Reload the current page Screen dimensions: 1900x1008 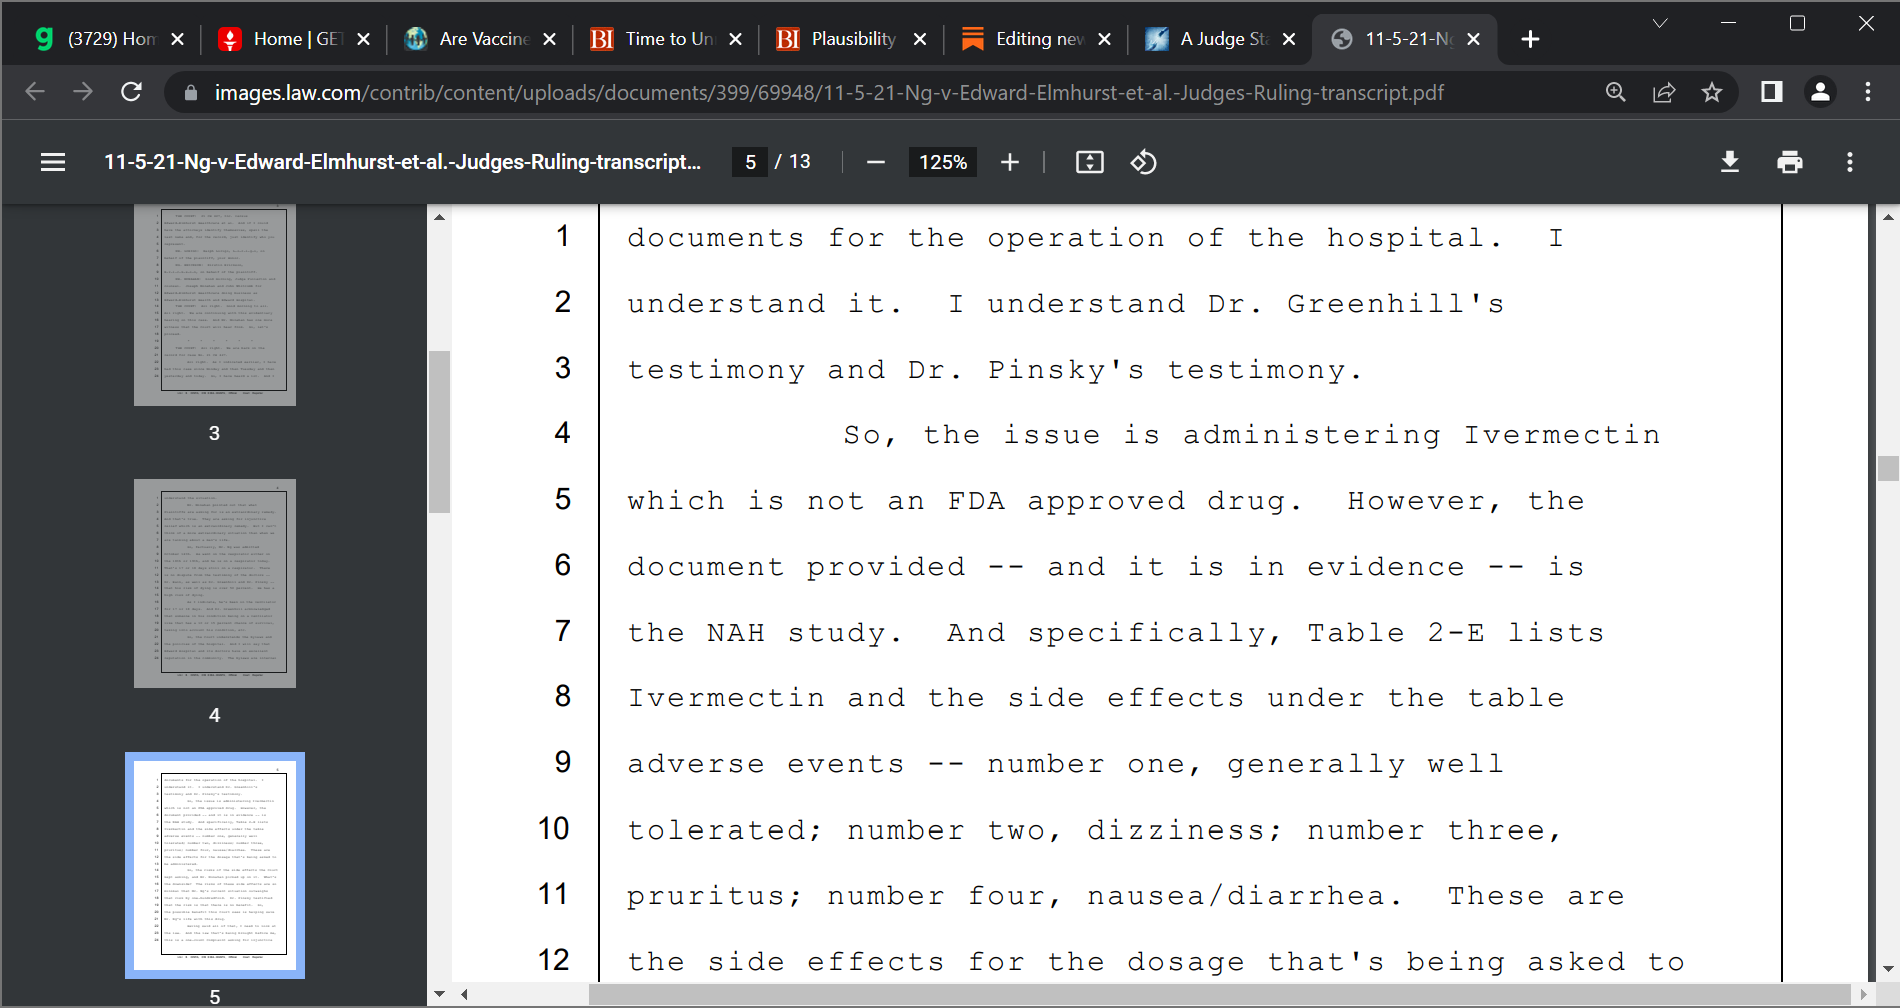click(x=131, y=92)
